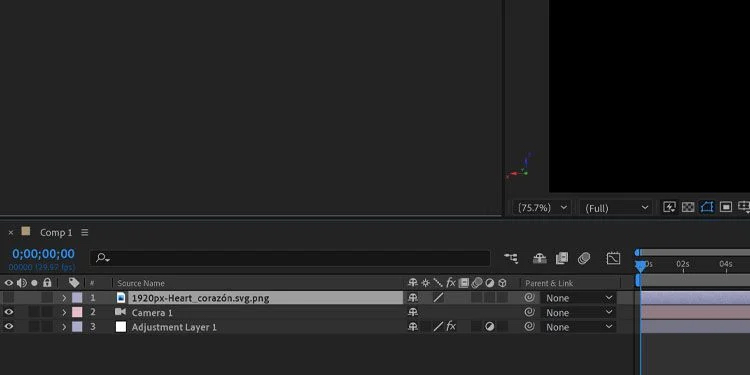Open the Comp 1 panel menu

click(x=85, y=232)
